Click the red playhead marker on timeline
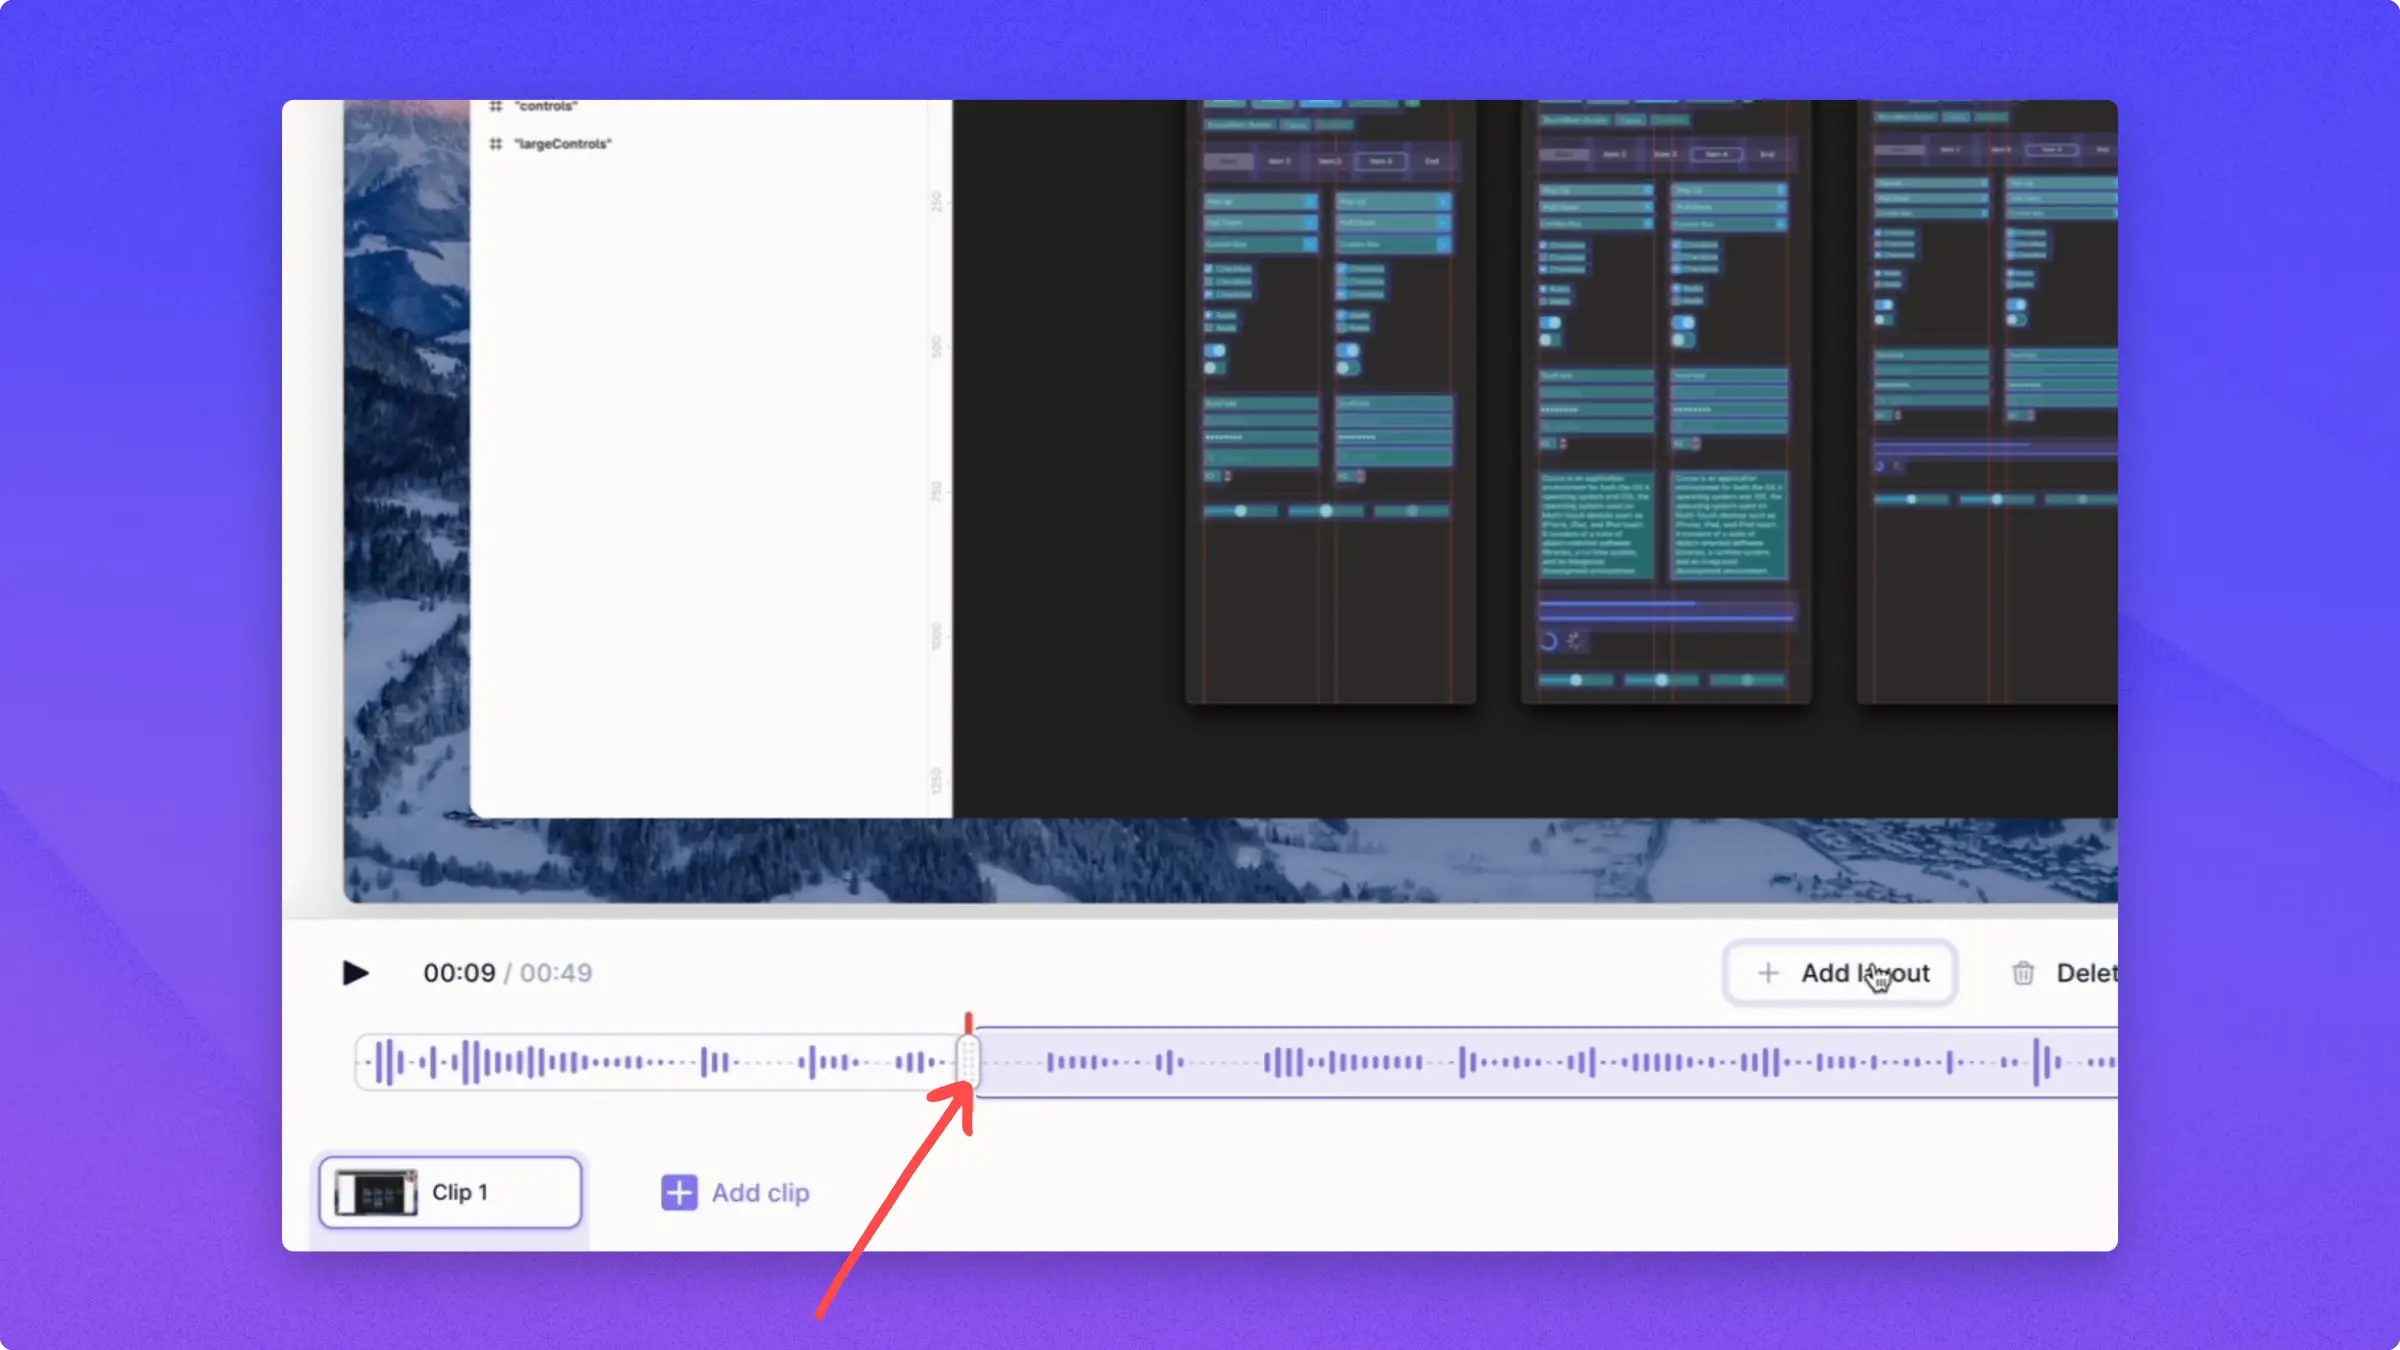Screen dimensions: 2400x1350 pos(968,1022)
